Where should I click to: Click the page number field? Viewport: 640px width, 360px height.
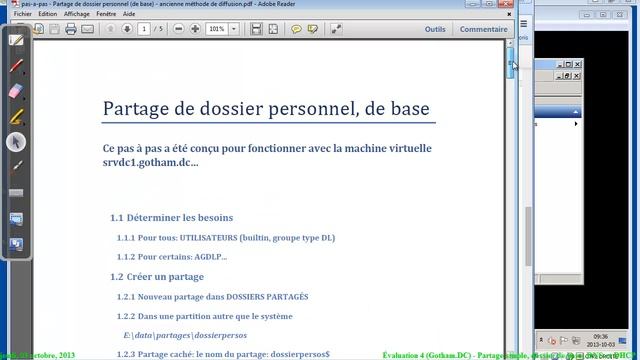coord(144,29)
